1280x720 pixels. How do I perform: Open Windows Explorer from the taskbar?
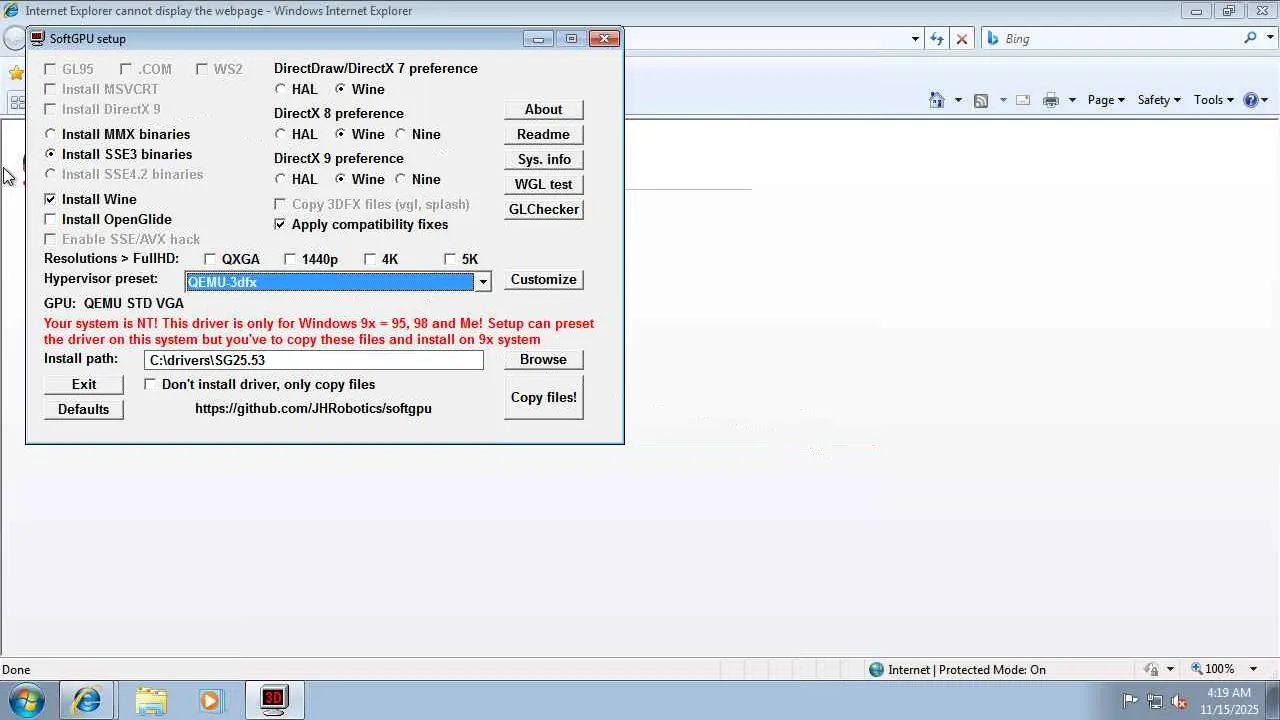[x=151, y=700]
